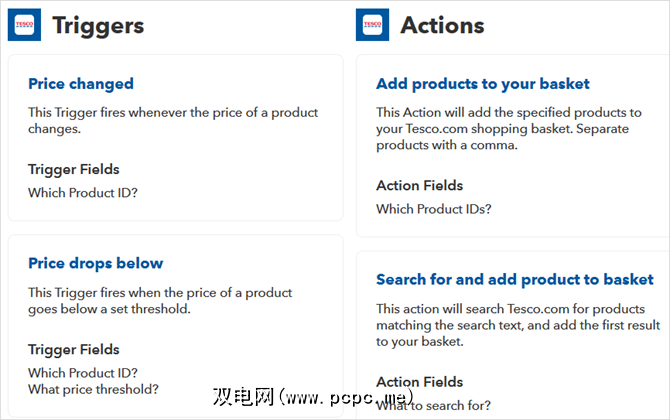Screen dimensions: 670x420
Task: Click the Tesco logo beside Actions
Action: coord(372,24)
